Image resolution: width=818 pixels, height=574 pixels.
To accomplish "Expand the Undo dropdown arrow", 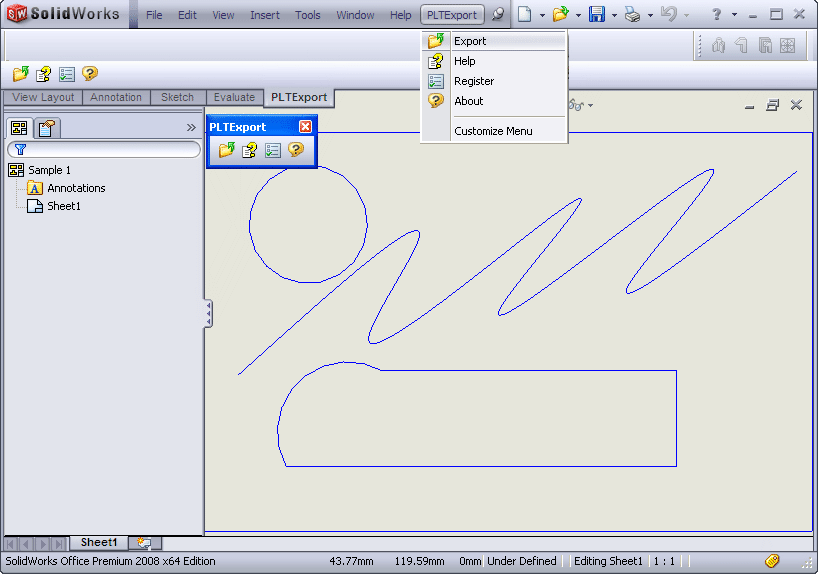I will pos(686,15).
